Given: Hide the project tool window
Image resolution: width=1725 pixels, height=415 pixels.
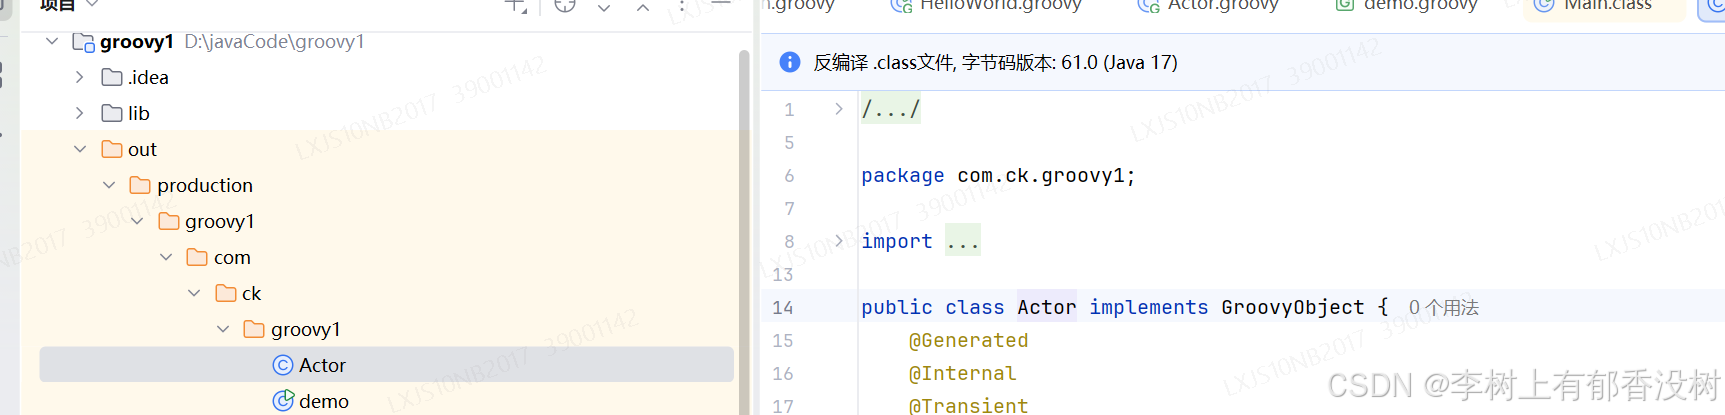Looking at the screenshot, I should click(x=721, y=4).
